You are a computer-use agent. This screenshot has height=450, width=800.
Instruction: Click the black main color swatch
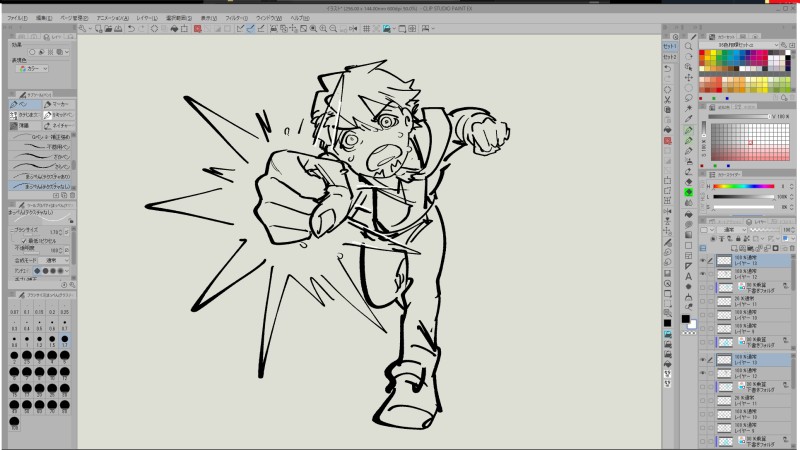[x=686, y=319]
